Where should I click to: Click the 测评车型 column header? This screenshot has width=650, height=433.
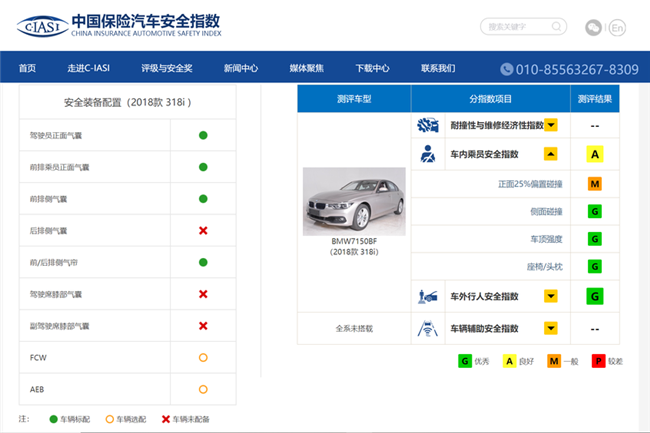pyautogui.click(x=354, y=99)
